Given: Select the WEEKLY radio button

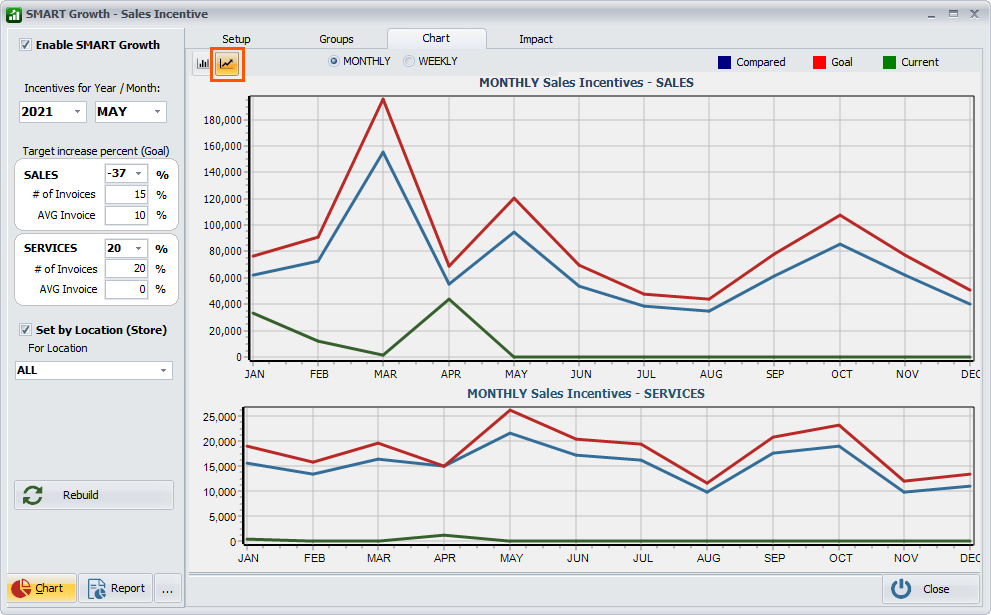Looking at the screenshot, I should click(x=409, y=61).
